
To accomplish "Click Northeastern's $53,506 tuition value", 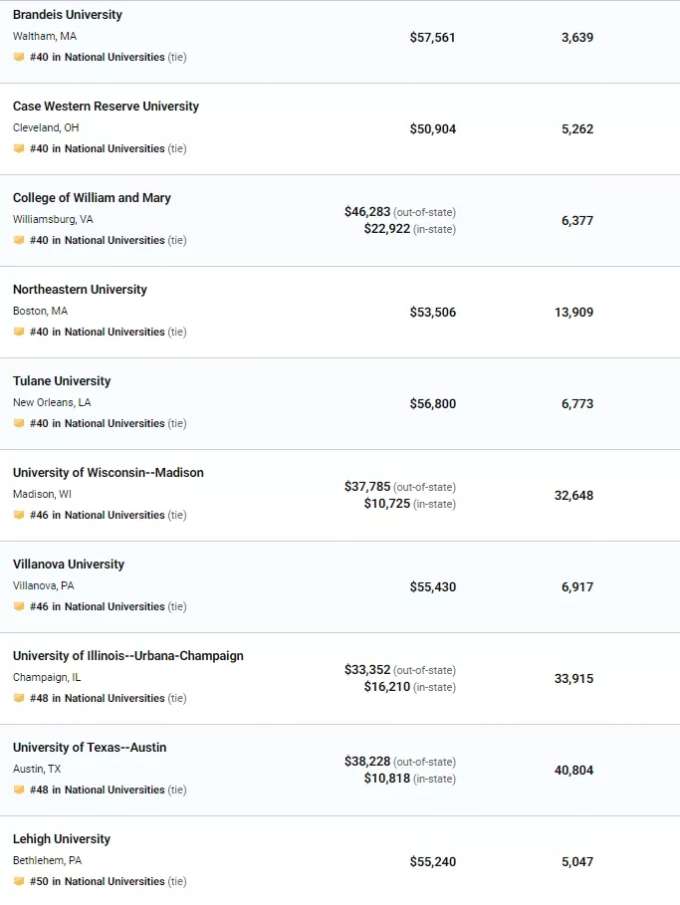I will pyautogui.click(x=433, y=312).
